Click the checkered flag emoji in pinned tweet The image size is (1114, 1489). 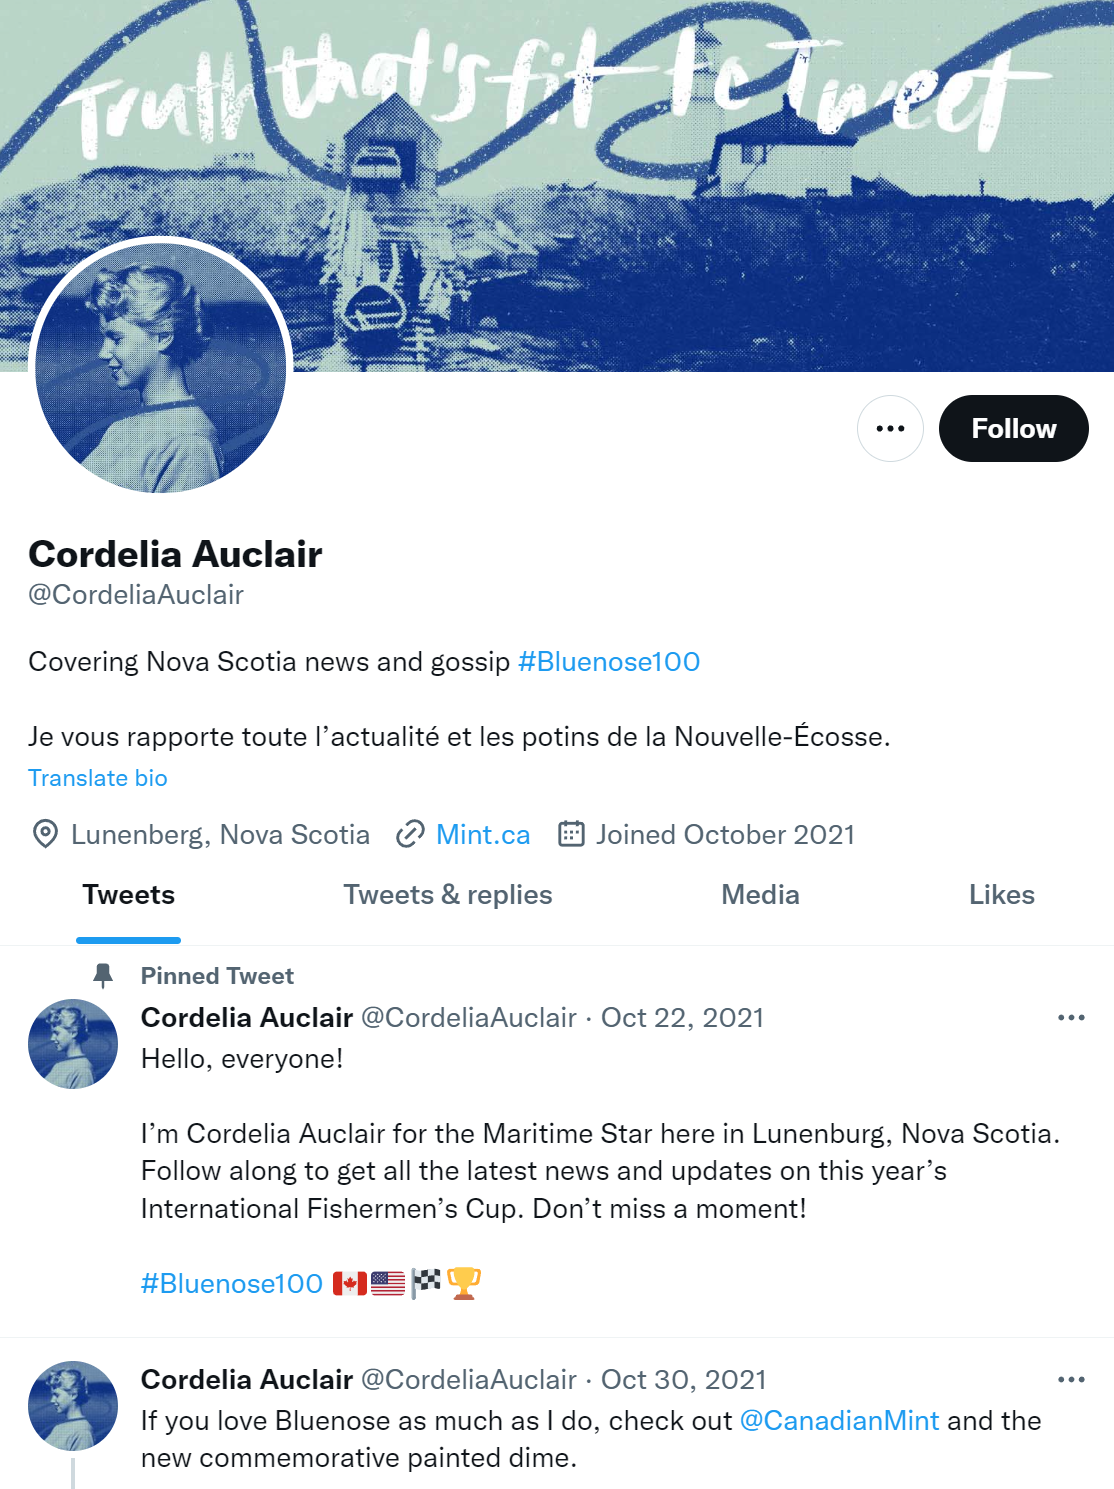(426, 1282)
